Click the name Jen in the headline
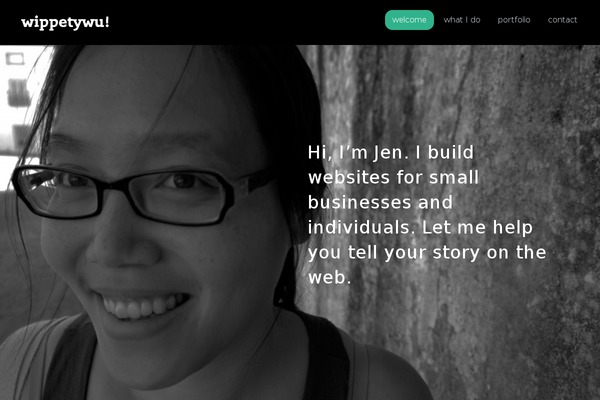The image size is (600, 400). point(388,152)
